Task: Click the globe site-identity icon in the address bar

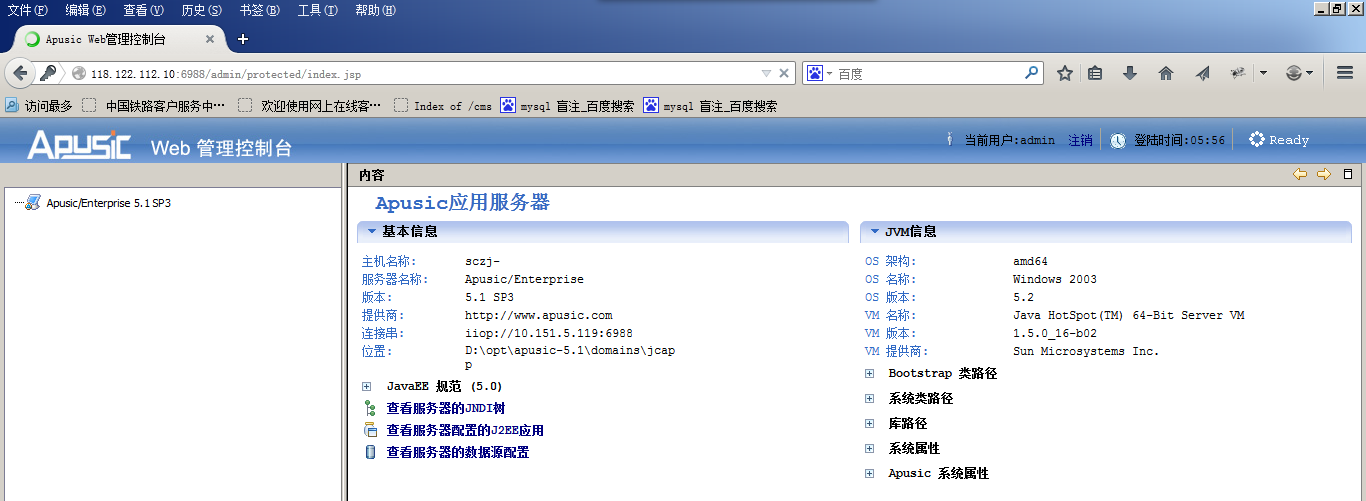Action: [79, 74]
